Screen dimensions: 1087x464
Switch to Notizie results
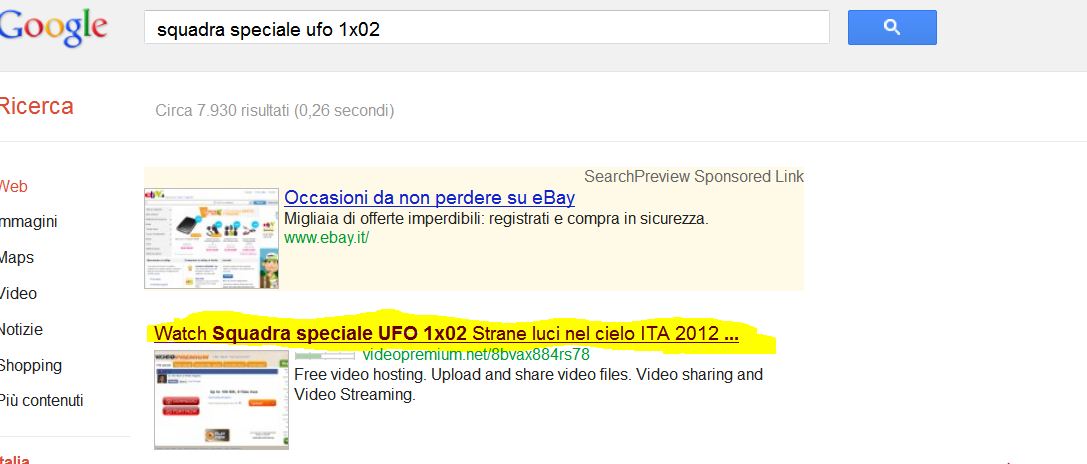pyautogui.click(x=21, y=329)
